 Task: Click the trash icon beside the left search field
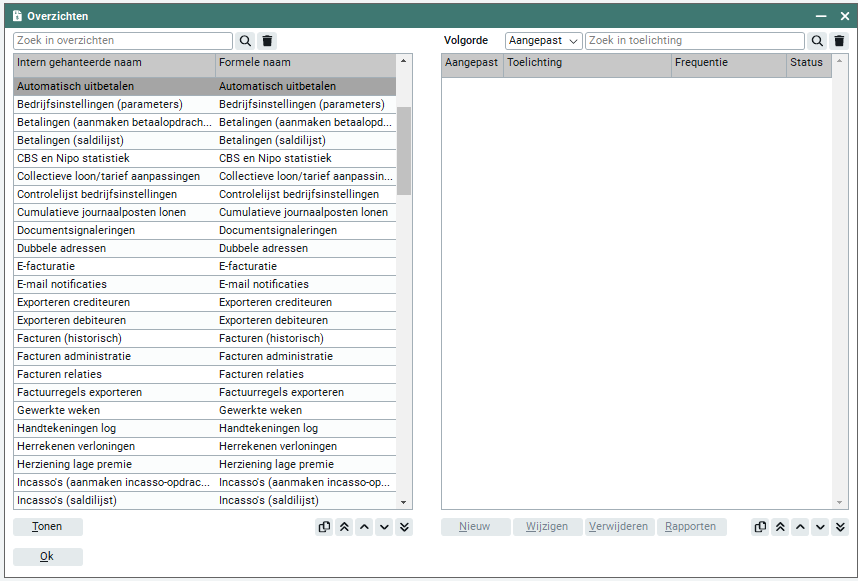(267, 41)
